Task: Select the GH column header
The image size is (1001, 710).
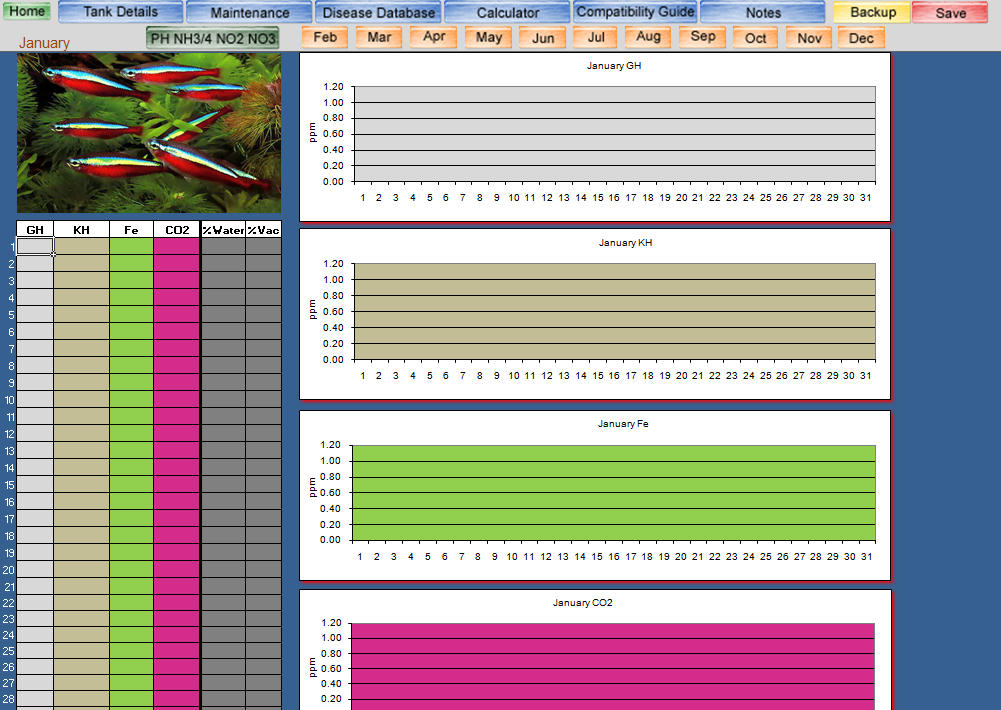Action: coord(35,229)
